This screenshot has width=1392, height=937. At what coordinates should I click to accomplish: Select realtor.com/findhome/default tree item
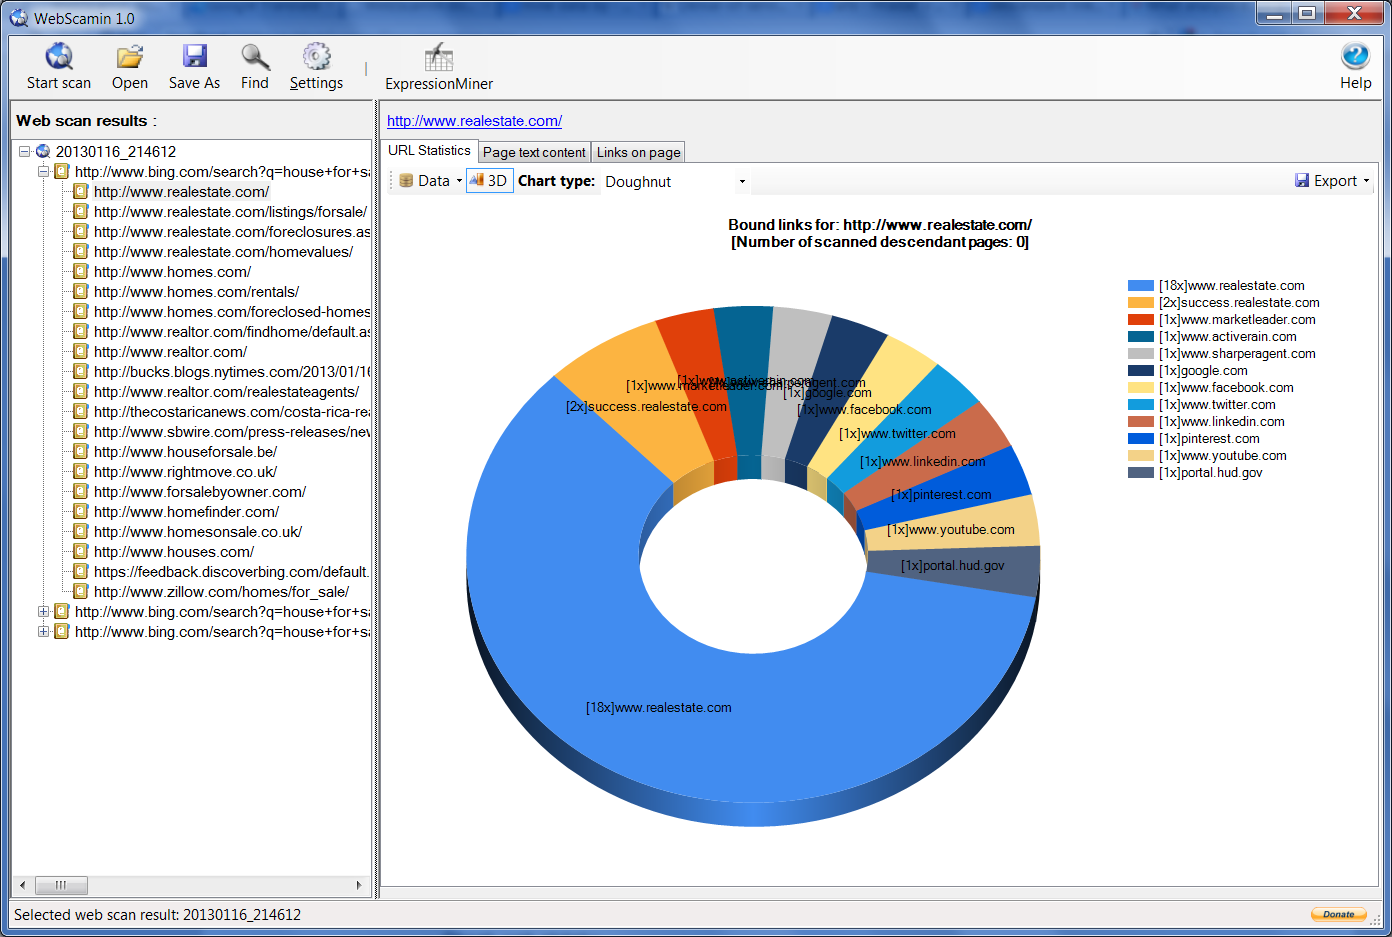tap(231, 332)
